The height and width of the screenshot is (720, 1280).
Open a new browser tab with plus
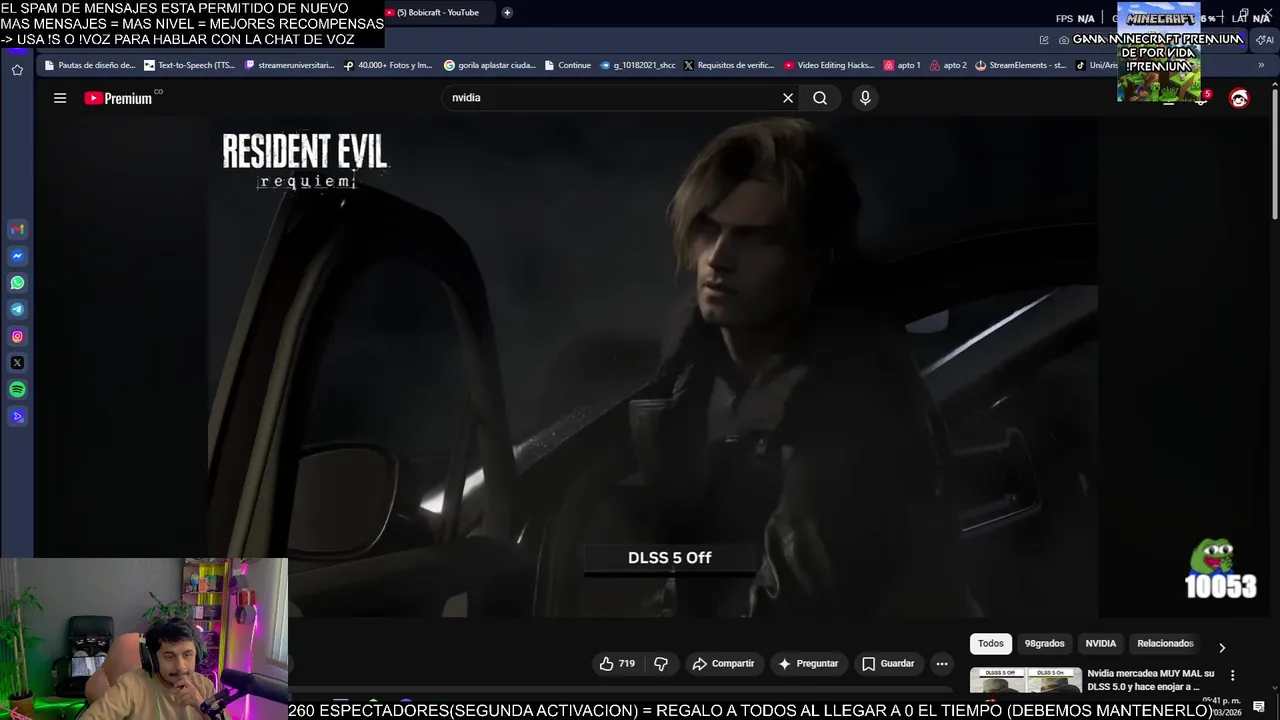point(507,13)
